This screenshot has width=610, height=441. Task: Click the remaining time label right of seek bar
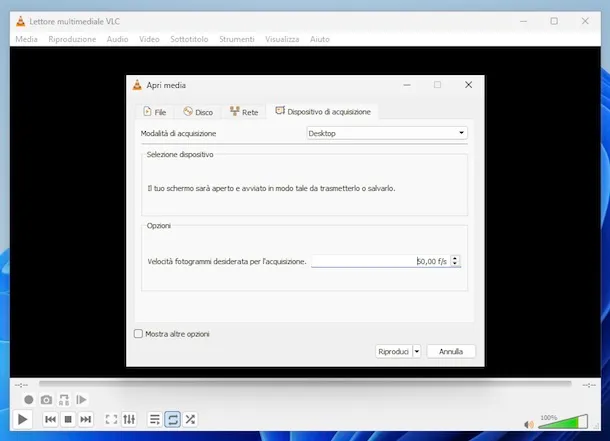(589, 385)
